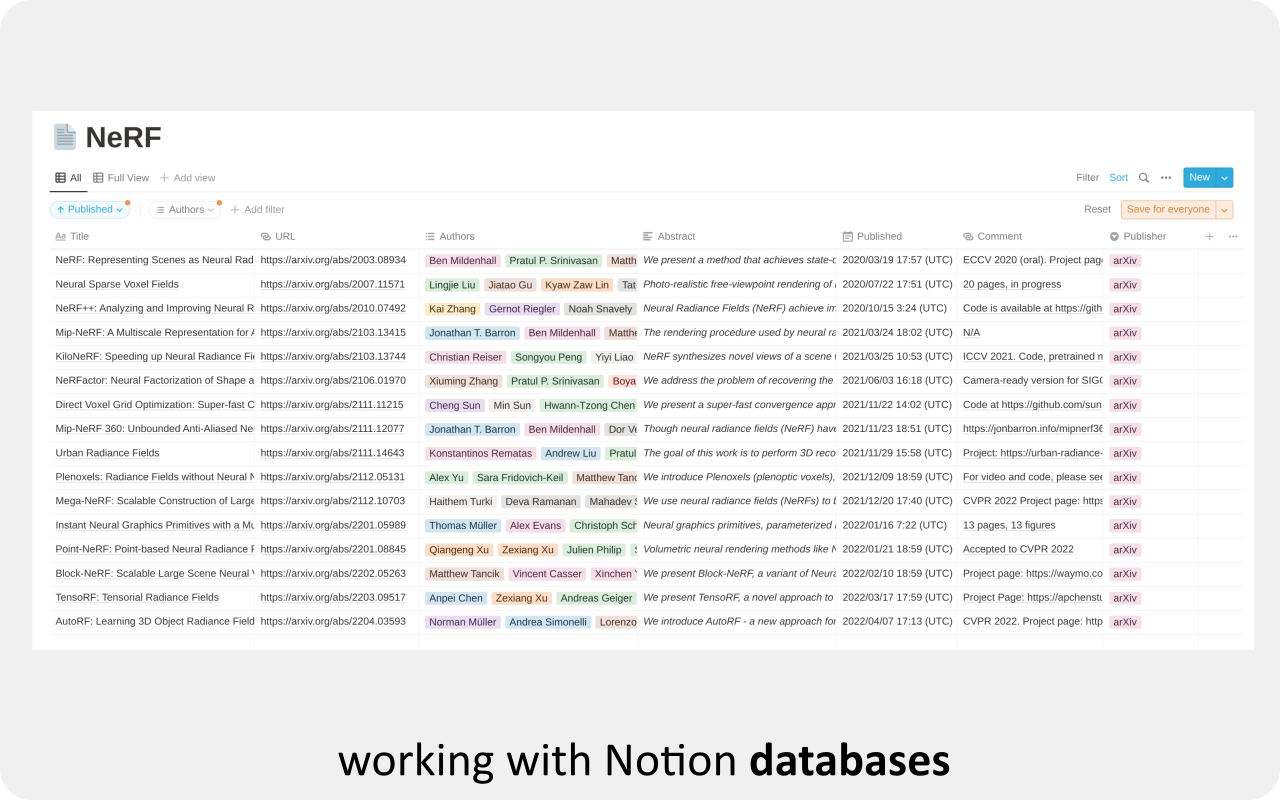Open the Authors filter dropdown pill
The width and height of the screenshot is (1280, 800).
pos(185,209)
